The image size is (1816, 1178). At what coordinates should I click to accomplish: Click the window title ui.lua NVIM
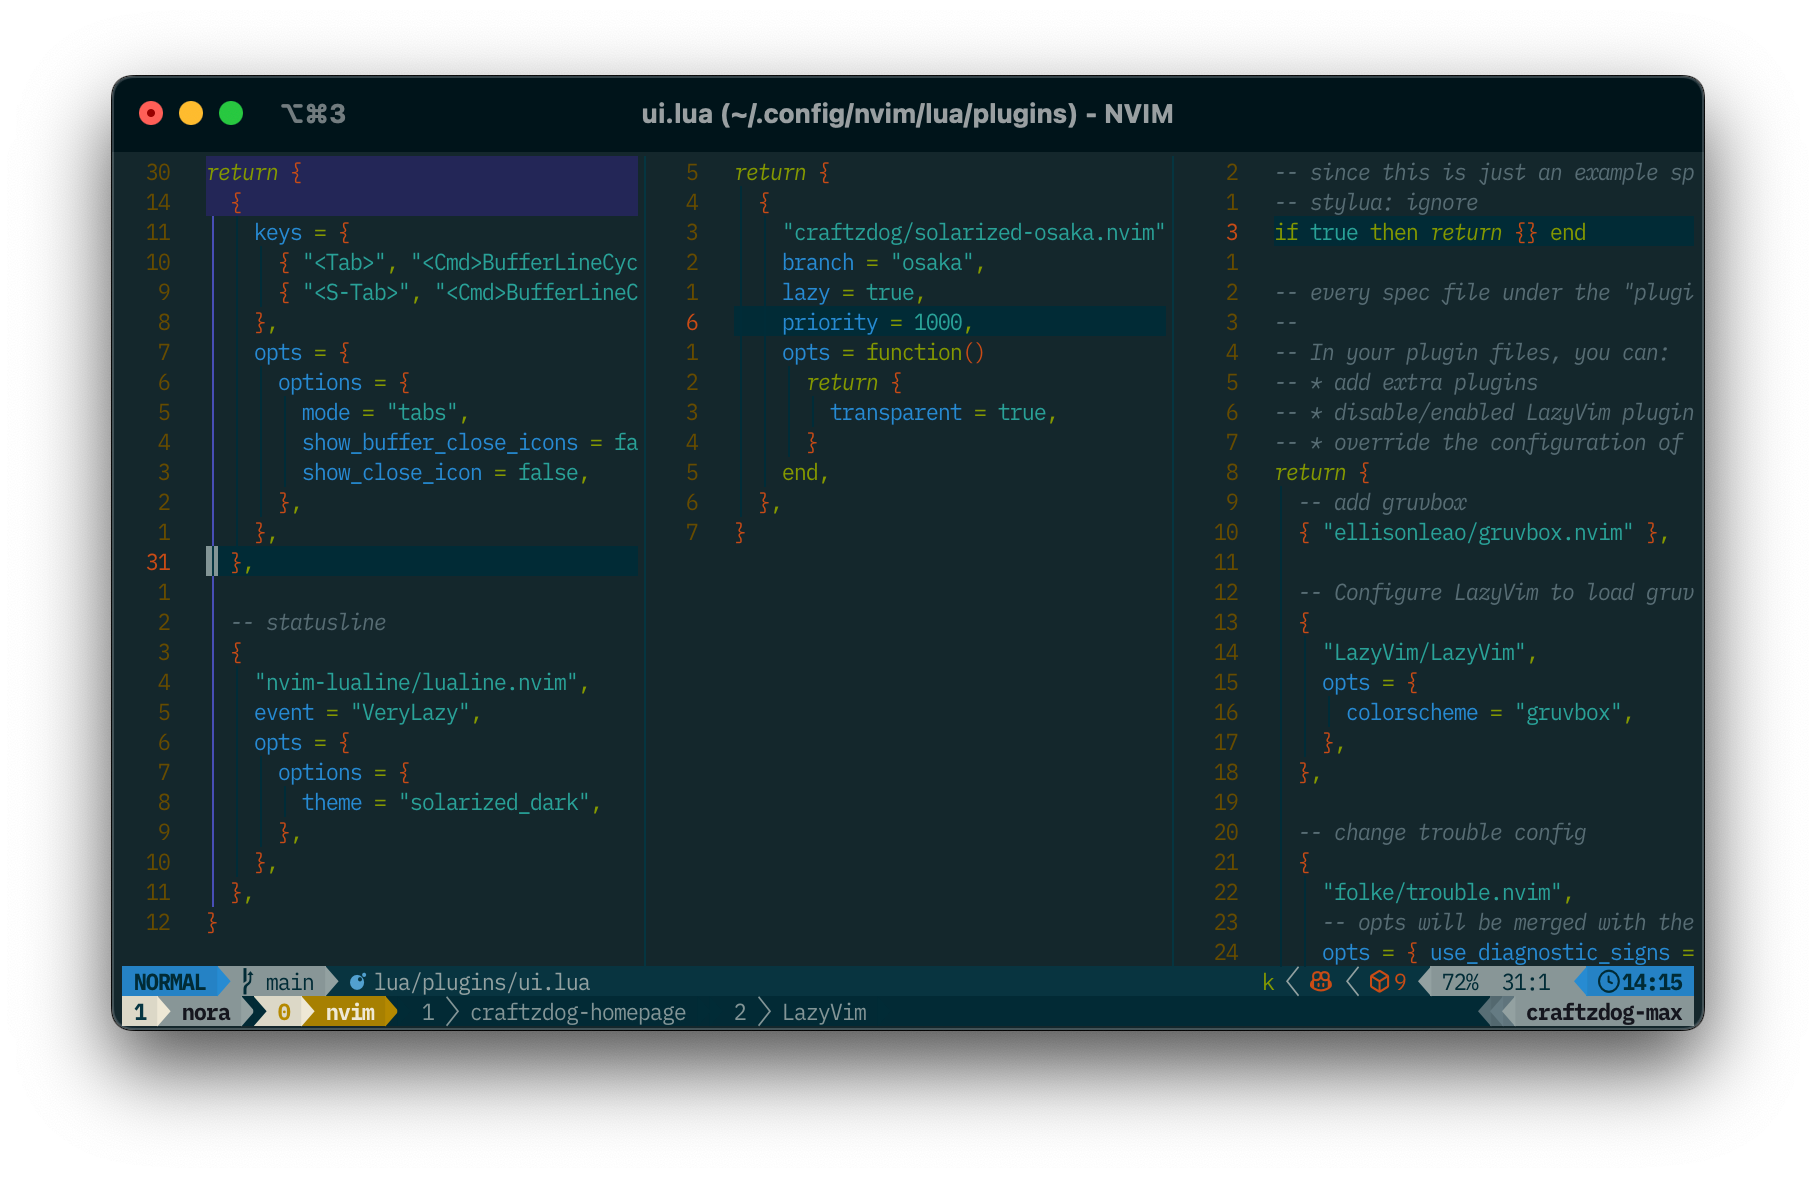[907, 114]
